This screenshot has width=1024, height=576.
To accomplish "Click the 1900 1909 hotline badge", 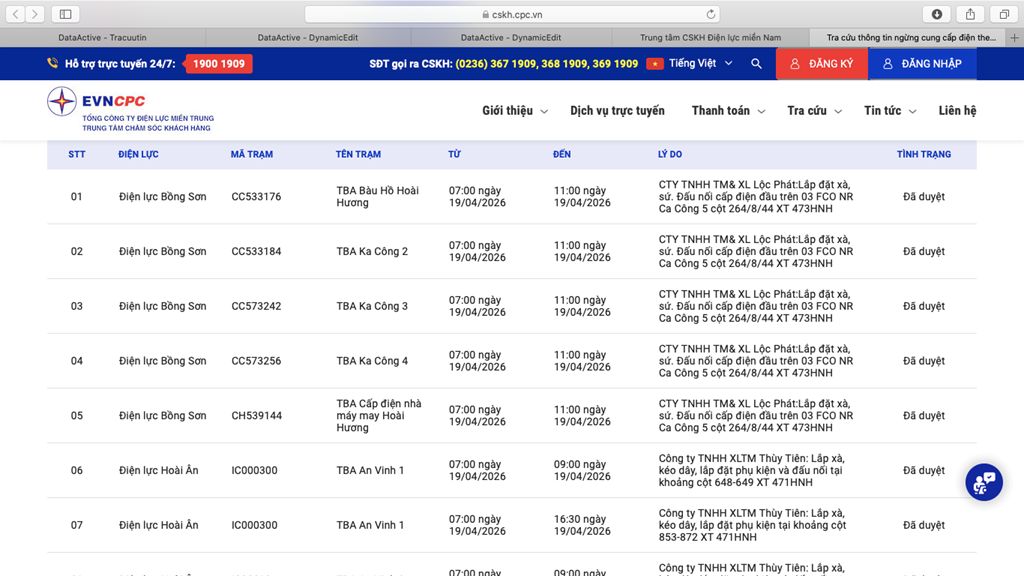I will coord(219,64).
